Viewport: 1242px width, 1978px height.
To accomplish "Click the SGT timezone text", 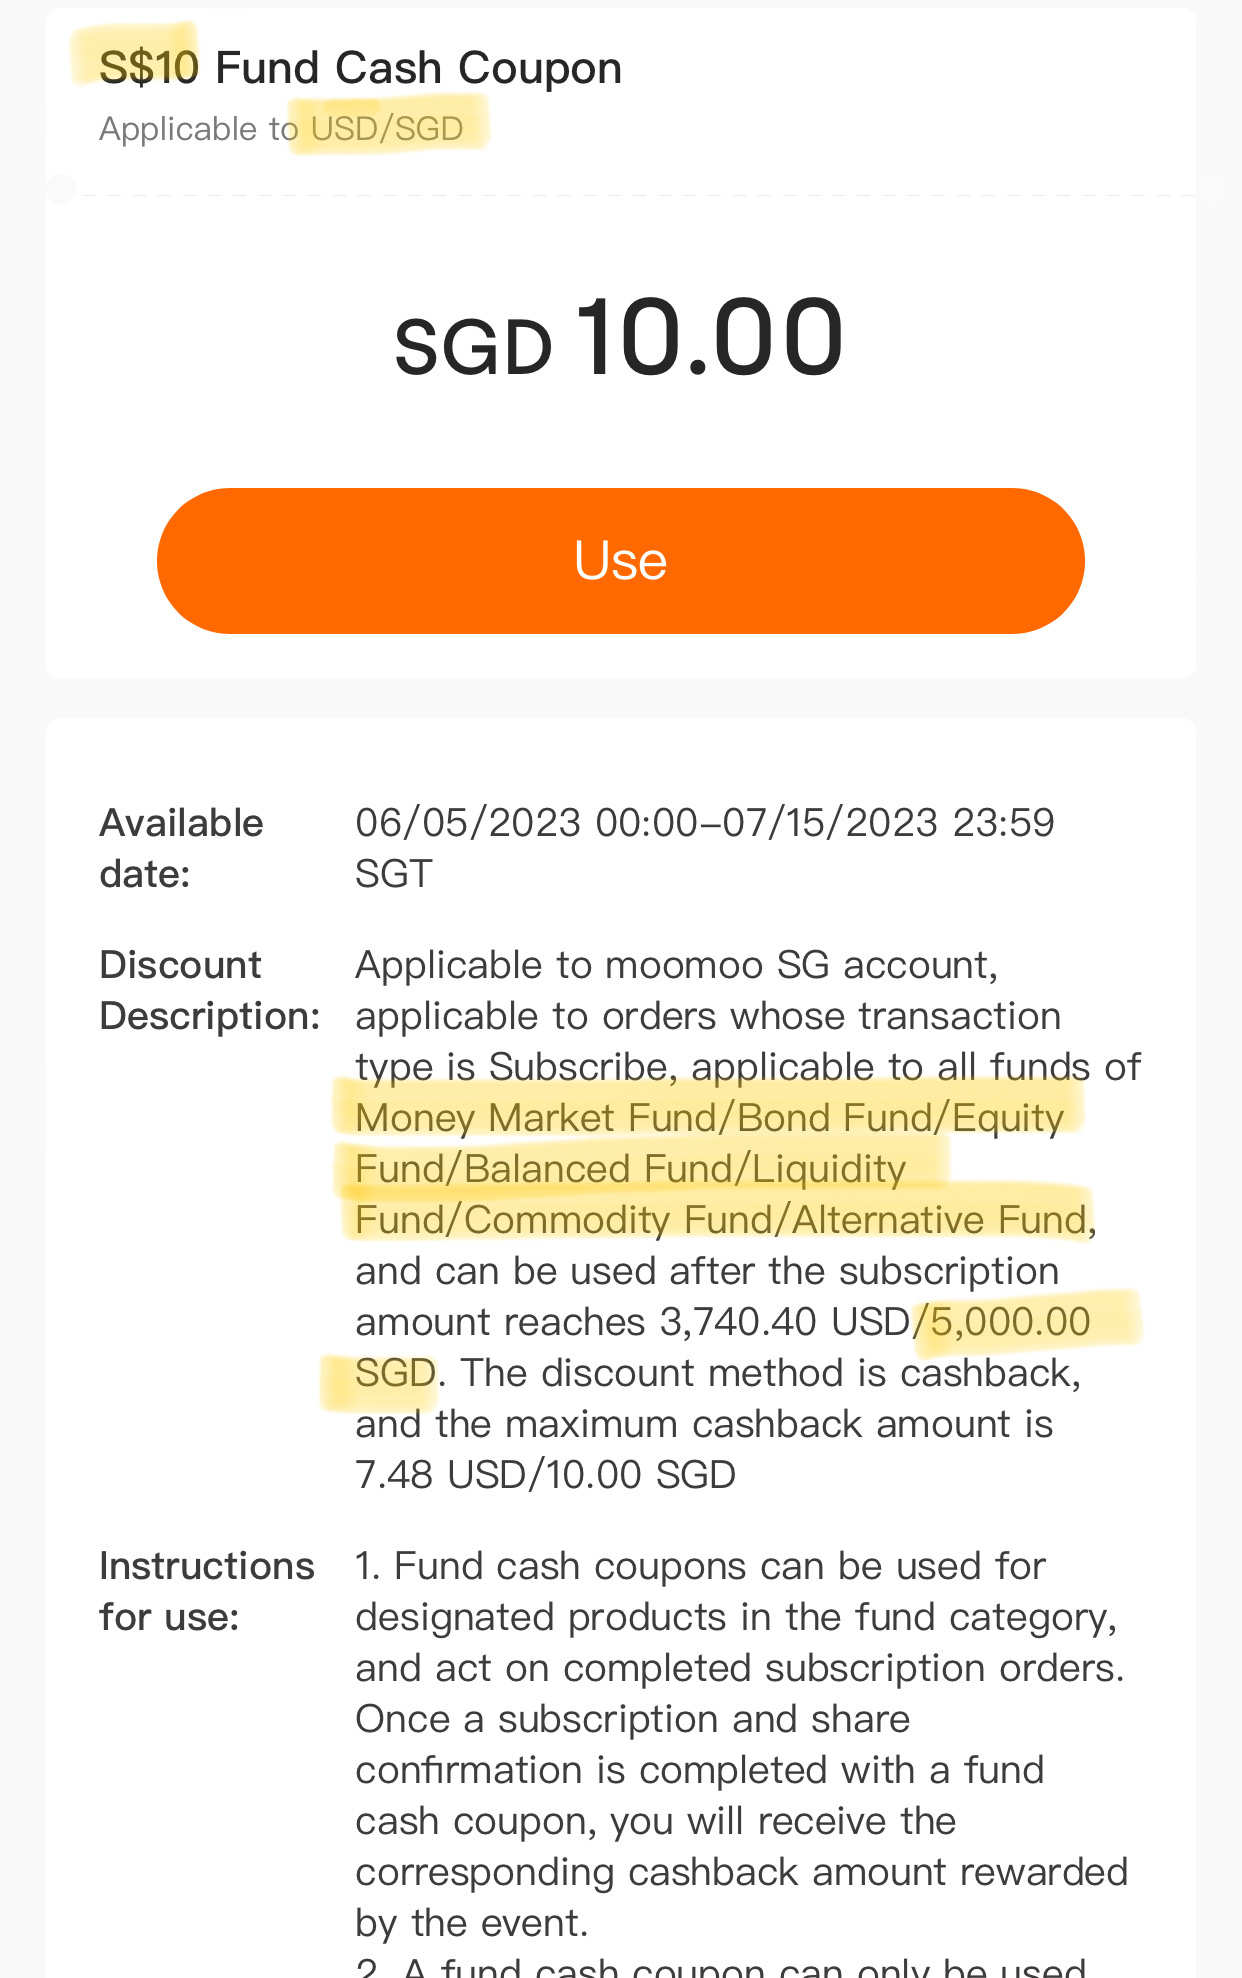I will pos(394,874).
